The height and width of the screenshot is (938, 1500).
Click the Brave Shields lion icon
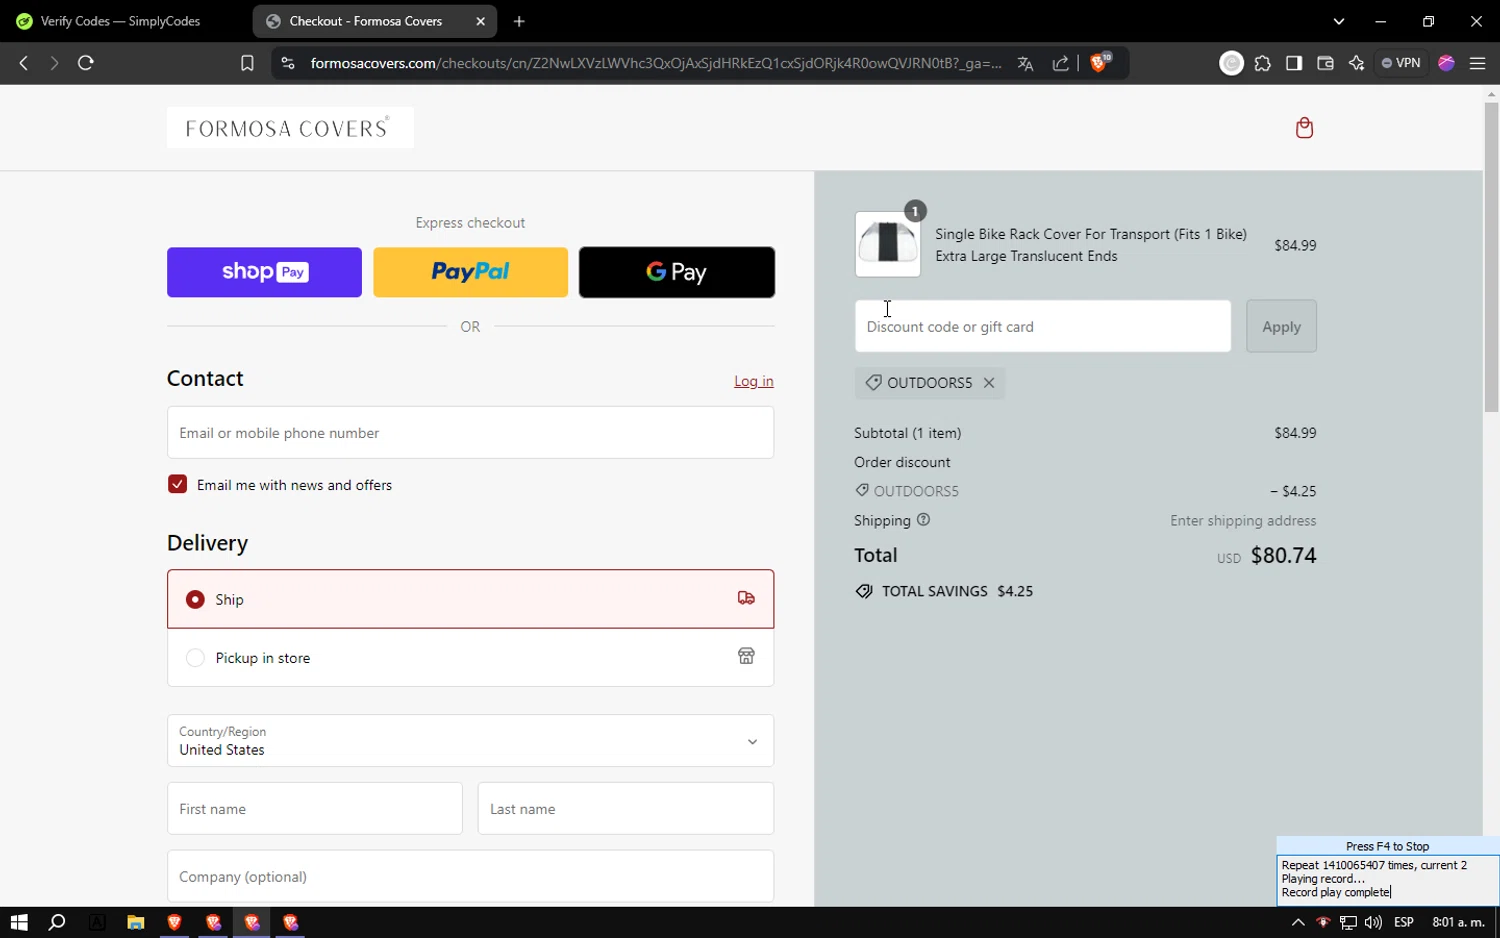1100,63
